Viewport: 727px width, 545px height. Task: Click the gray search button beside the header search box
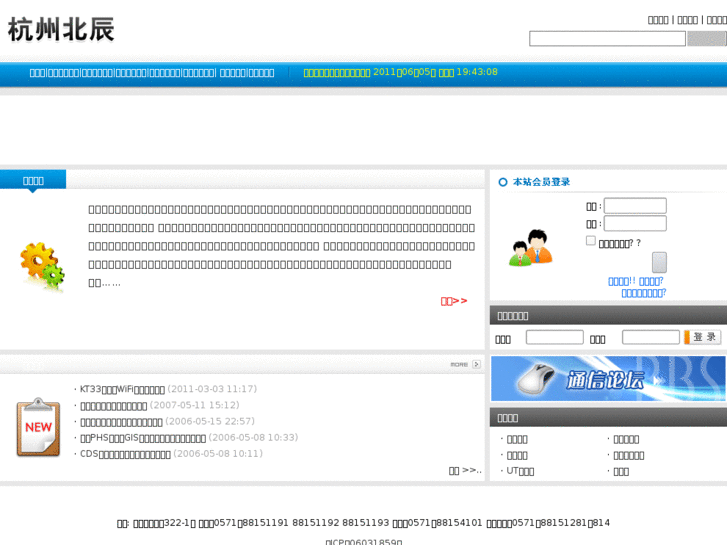coord(707,38)
